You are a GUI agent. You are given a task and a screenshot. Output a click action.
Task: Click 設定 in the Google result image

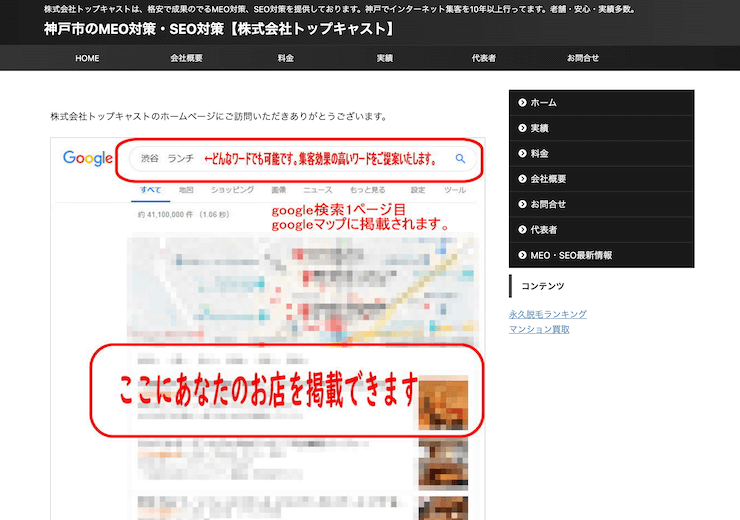coord(418,190)
